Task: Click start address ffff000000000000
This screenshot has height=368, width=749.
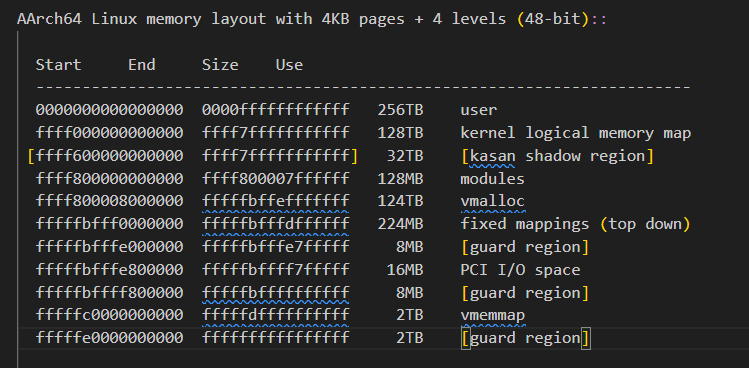Action: coord(109,133)
